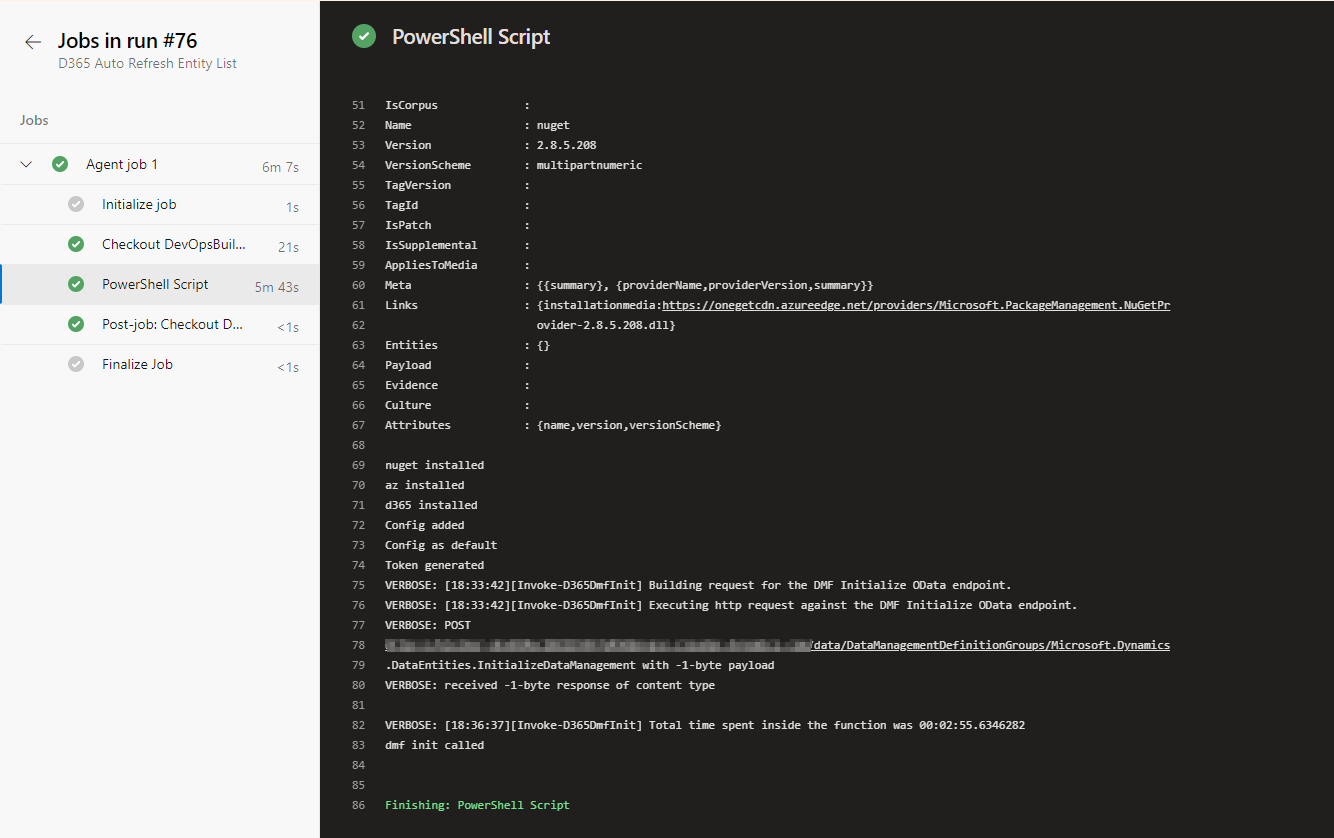The image size is (1334, 838).
Task: Click log line 86 Finishing: PowerShell Script
Action: (477, 805)
